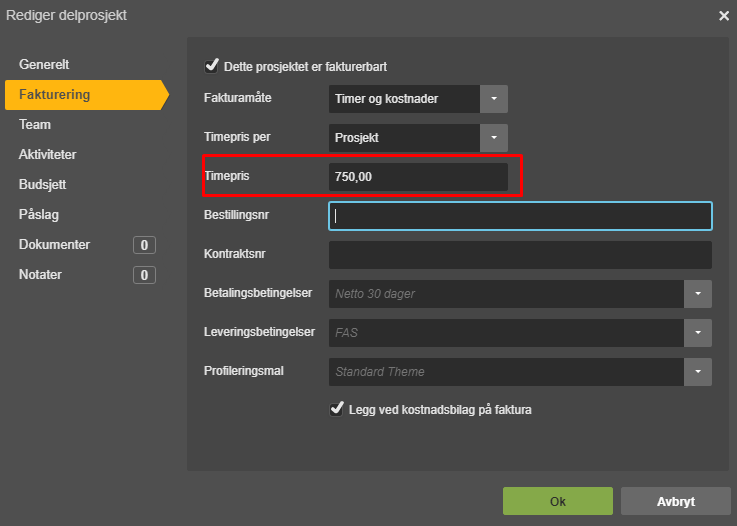737x526 pixels.
Task: Go to the Aktiviteter tab
Action: pos(47,155)
